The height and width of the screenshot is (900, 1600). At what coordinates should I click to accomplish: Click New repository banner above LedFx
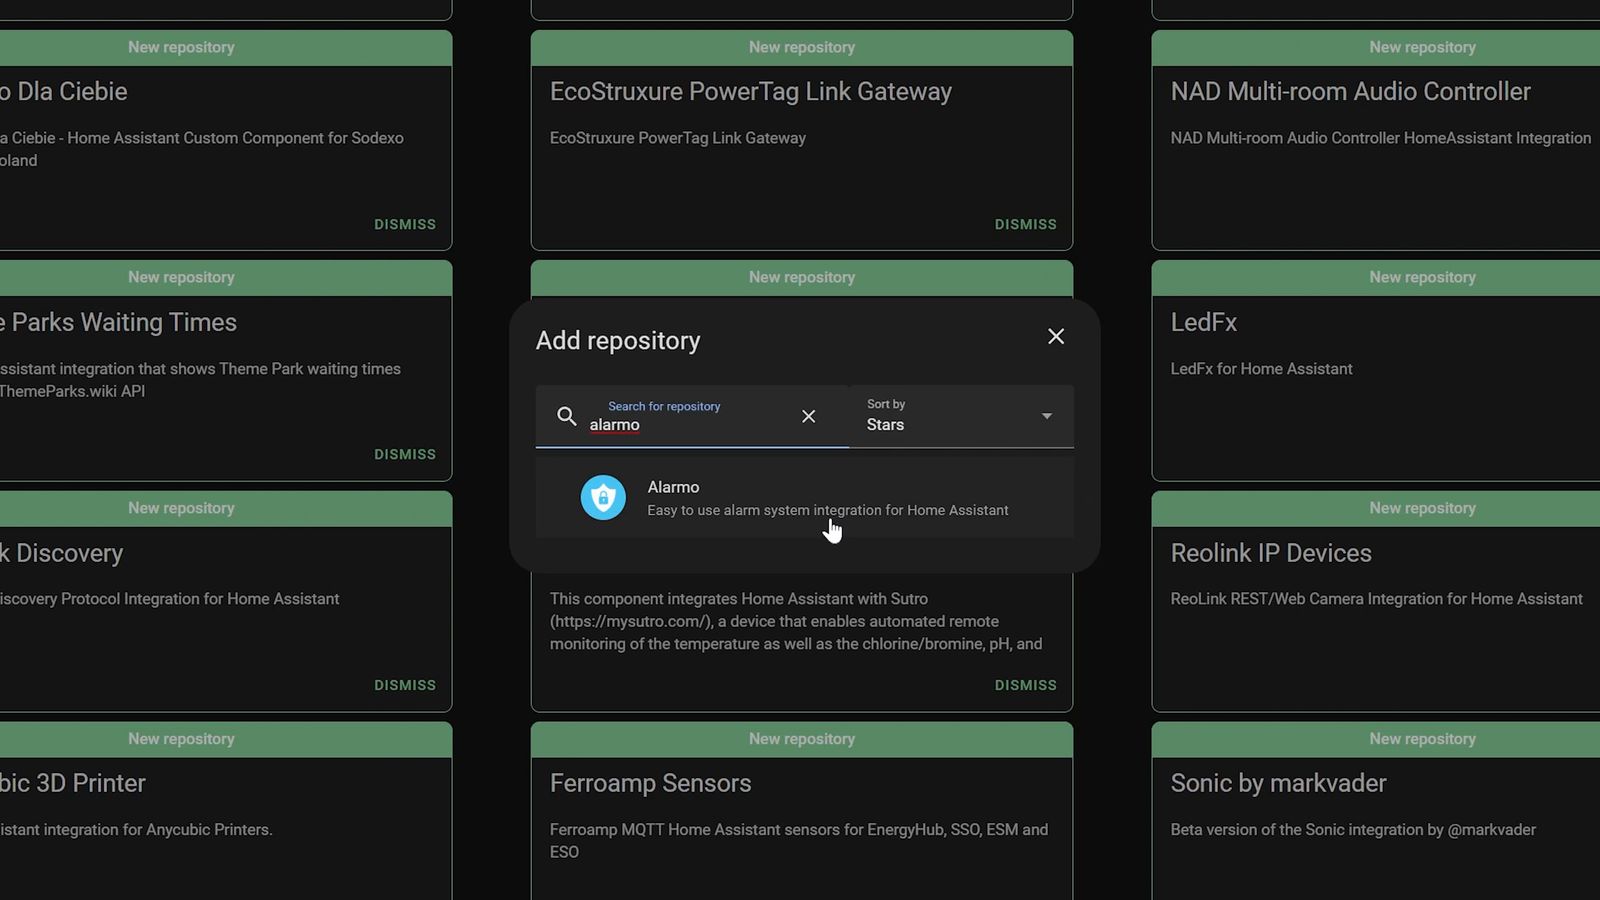coord(1421,277)
